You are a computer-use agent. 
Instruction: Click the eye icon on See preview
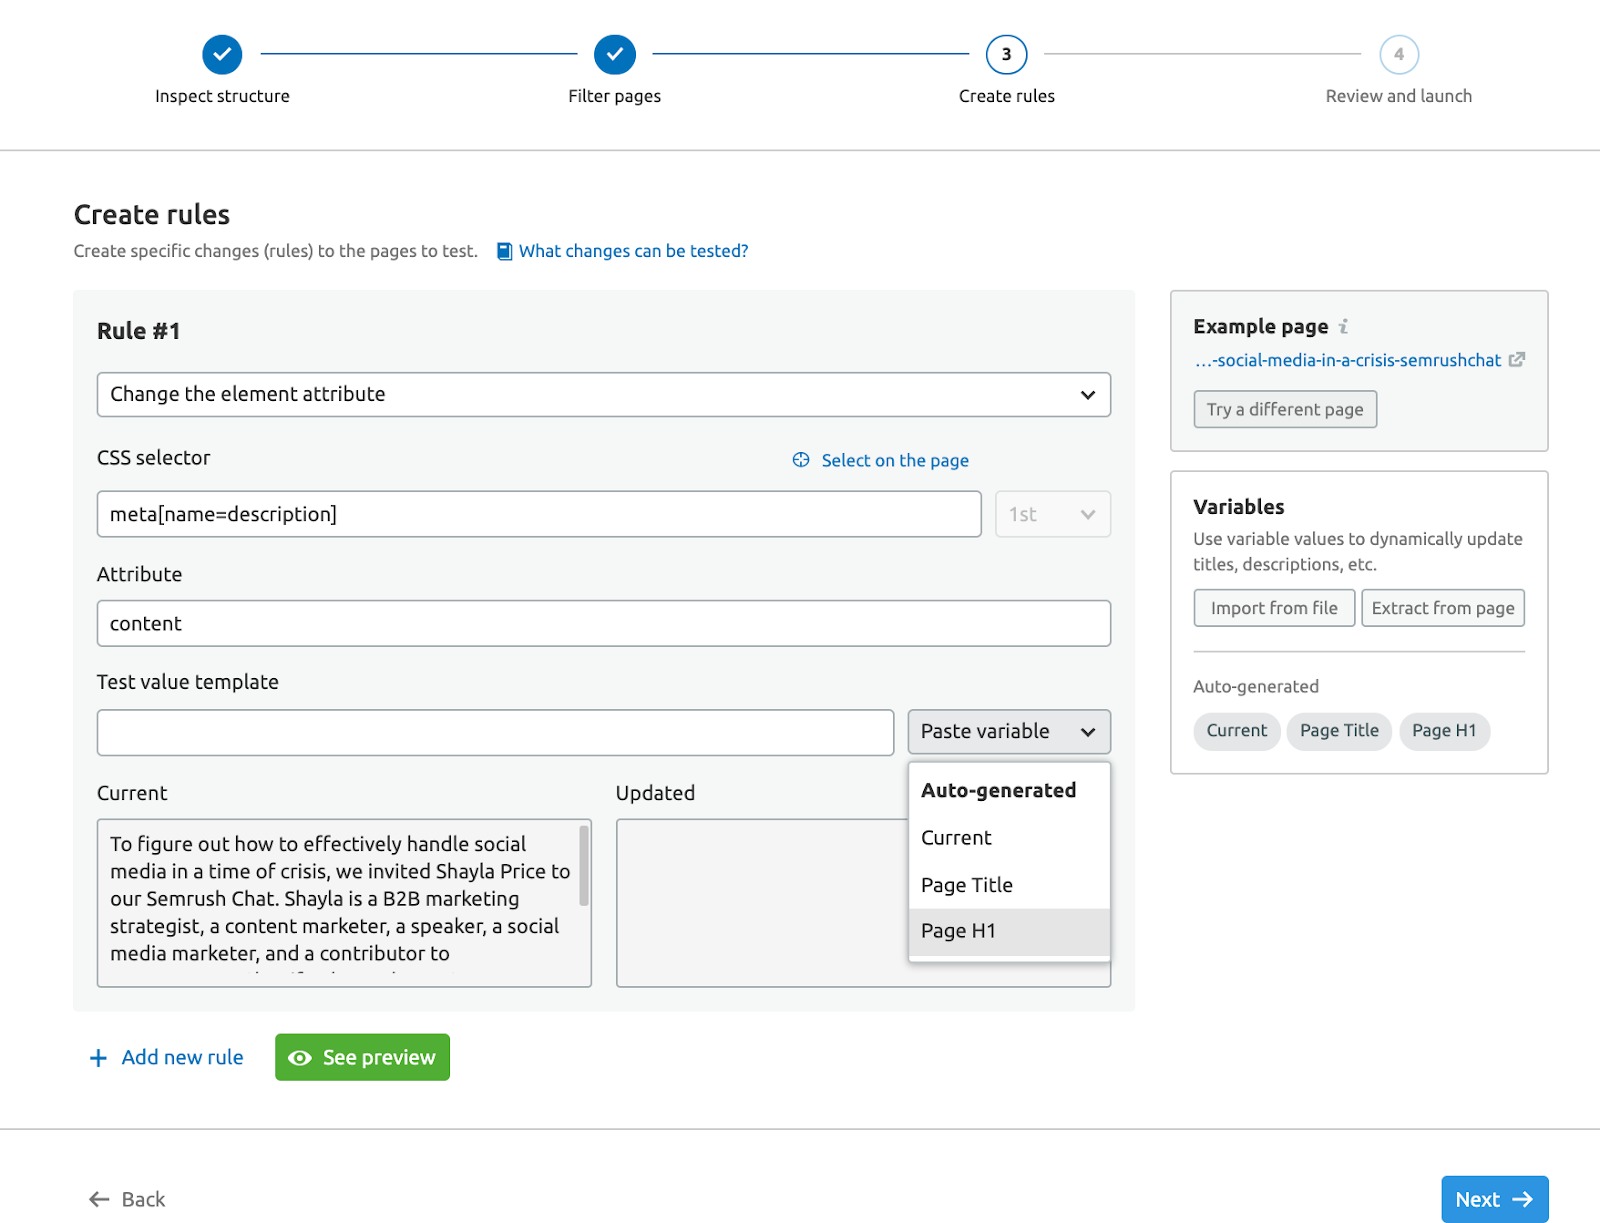[x=300, y=1058]
